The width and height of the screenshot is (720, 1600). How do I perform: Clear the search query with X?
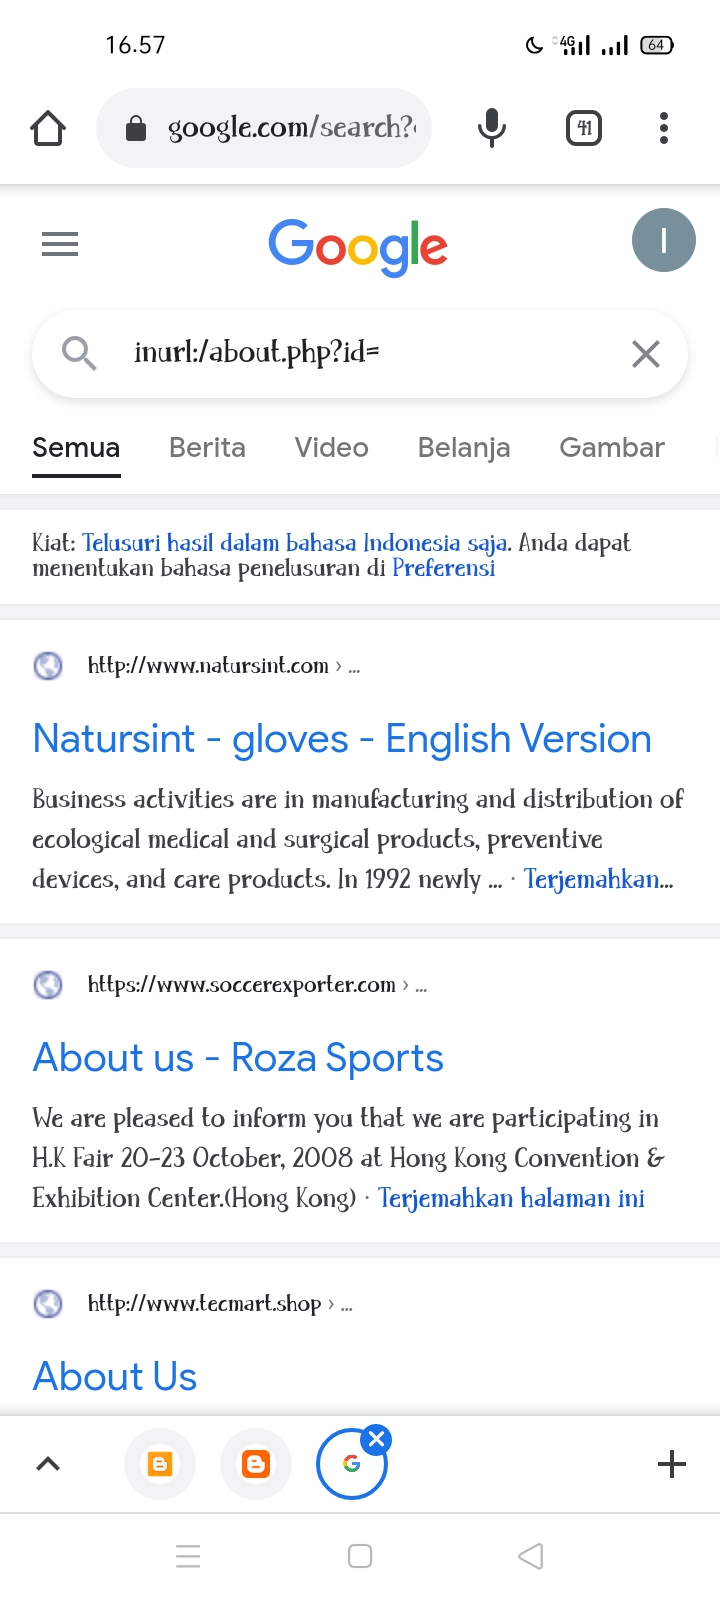(646, 353)
